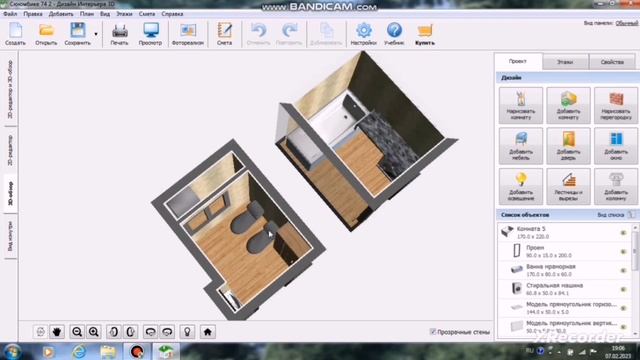Save the project with the Сохранить icon
Image resolution: width=640 pixels, height=360 pixels.
(x=77, y=34)
